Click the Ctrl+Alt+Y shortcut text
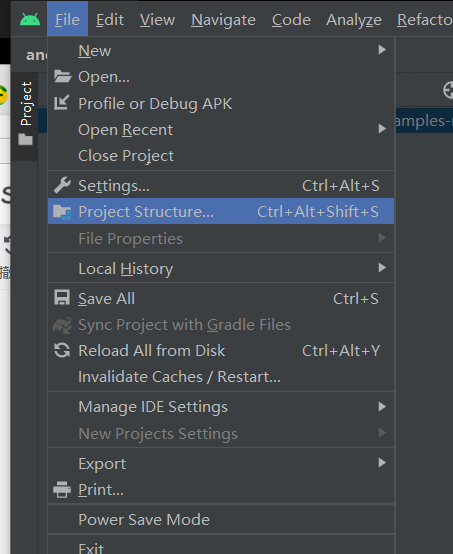This screenshot has height=554, width=453. pos(341,351)
